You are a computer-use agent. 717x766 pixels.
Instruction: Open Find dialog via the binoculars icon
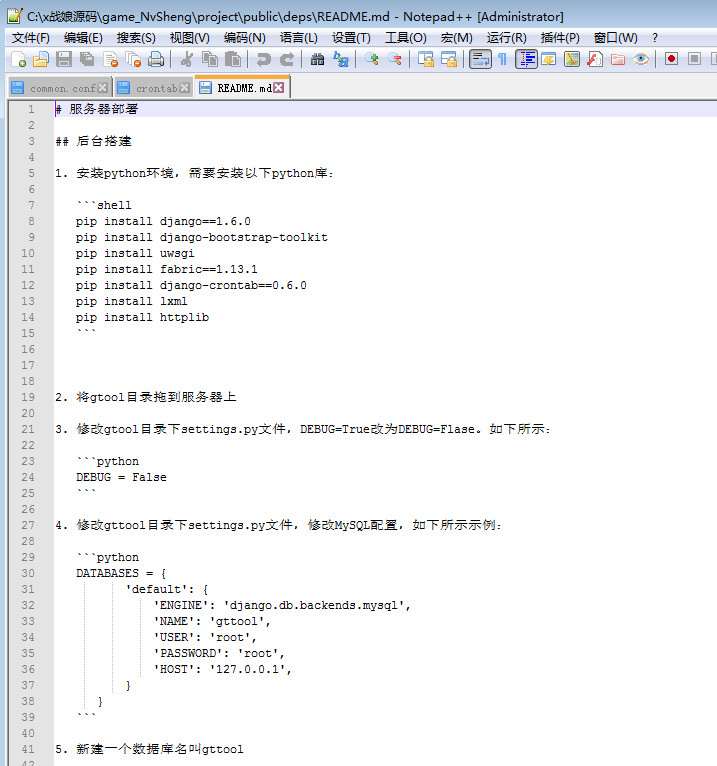(x=317, y=60)
